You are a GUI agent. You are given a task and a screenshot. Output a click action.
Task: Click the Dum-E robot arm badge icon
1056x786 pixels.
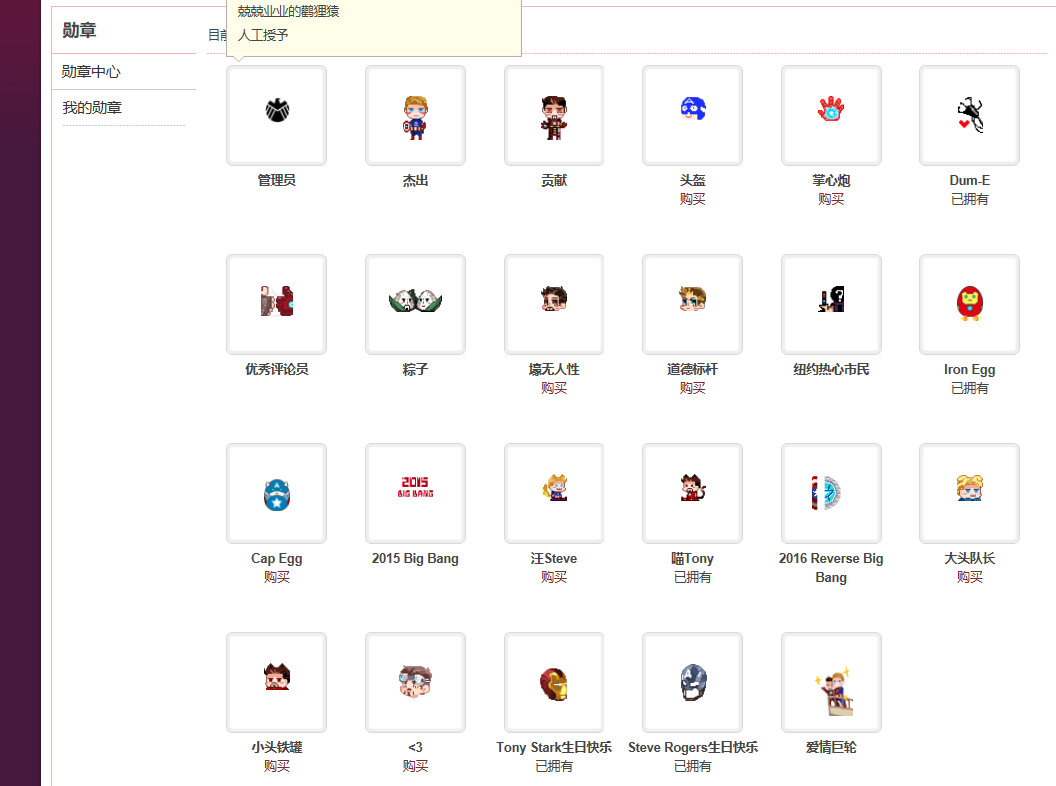pos(969,113)
